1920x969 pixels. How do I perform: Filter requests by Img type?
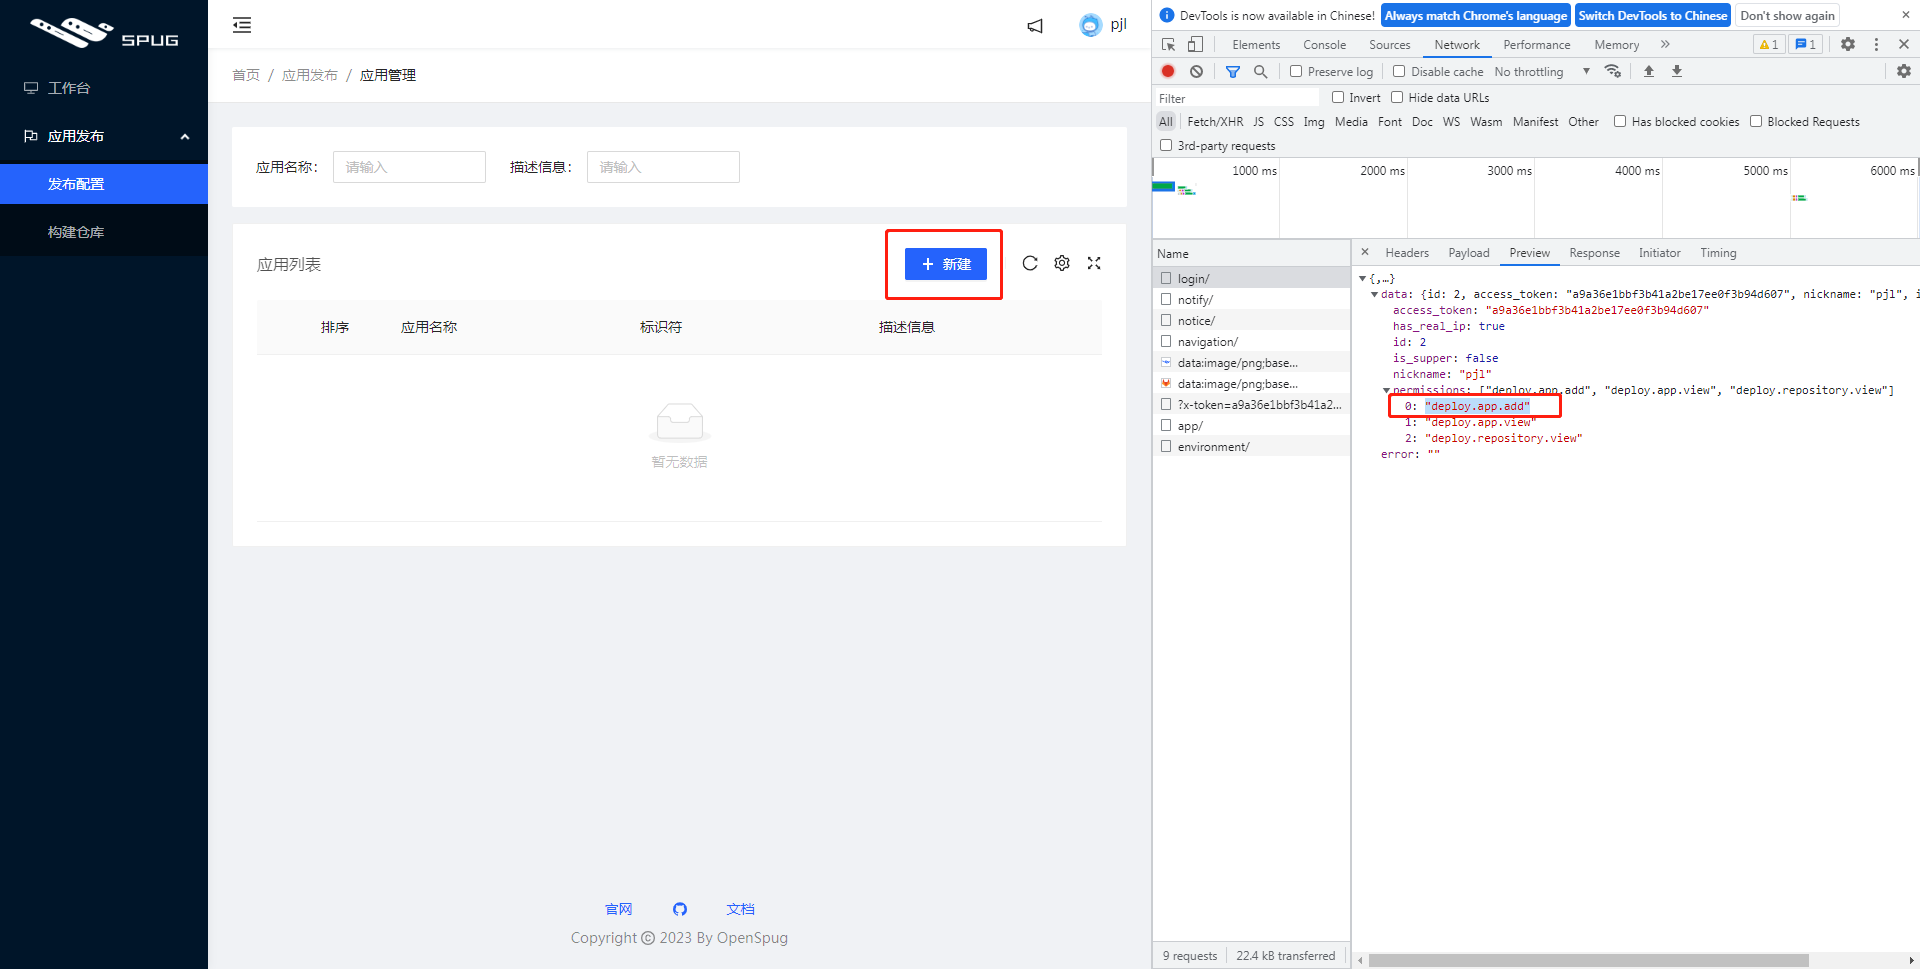coord(1314,121)
